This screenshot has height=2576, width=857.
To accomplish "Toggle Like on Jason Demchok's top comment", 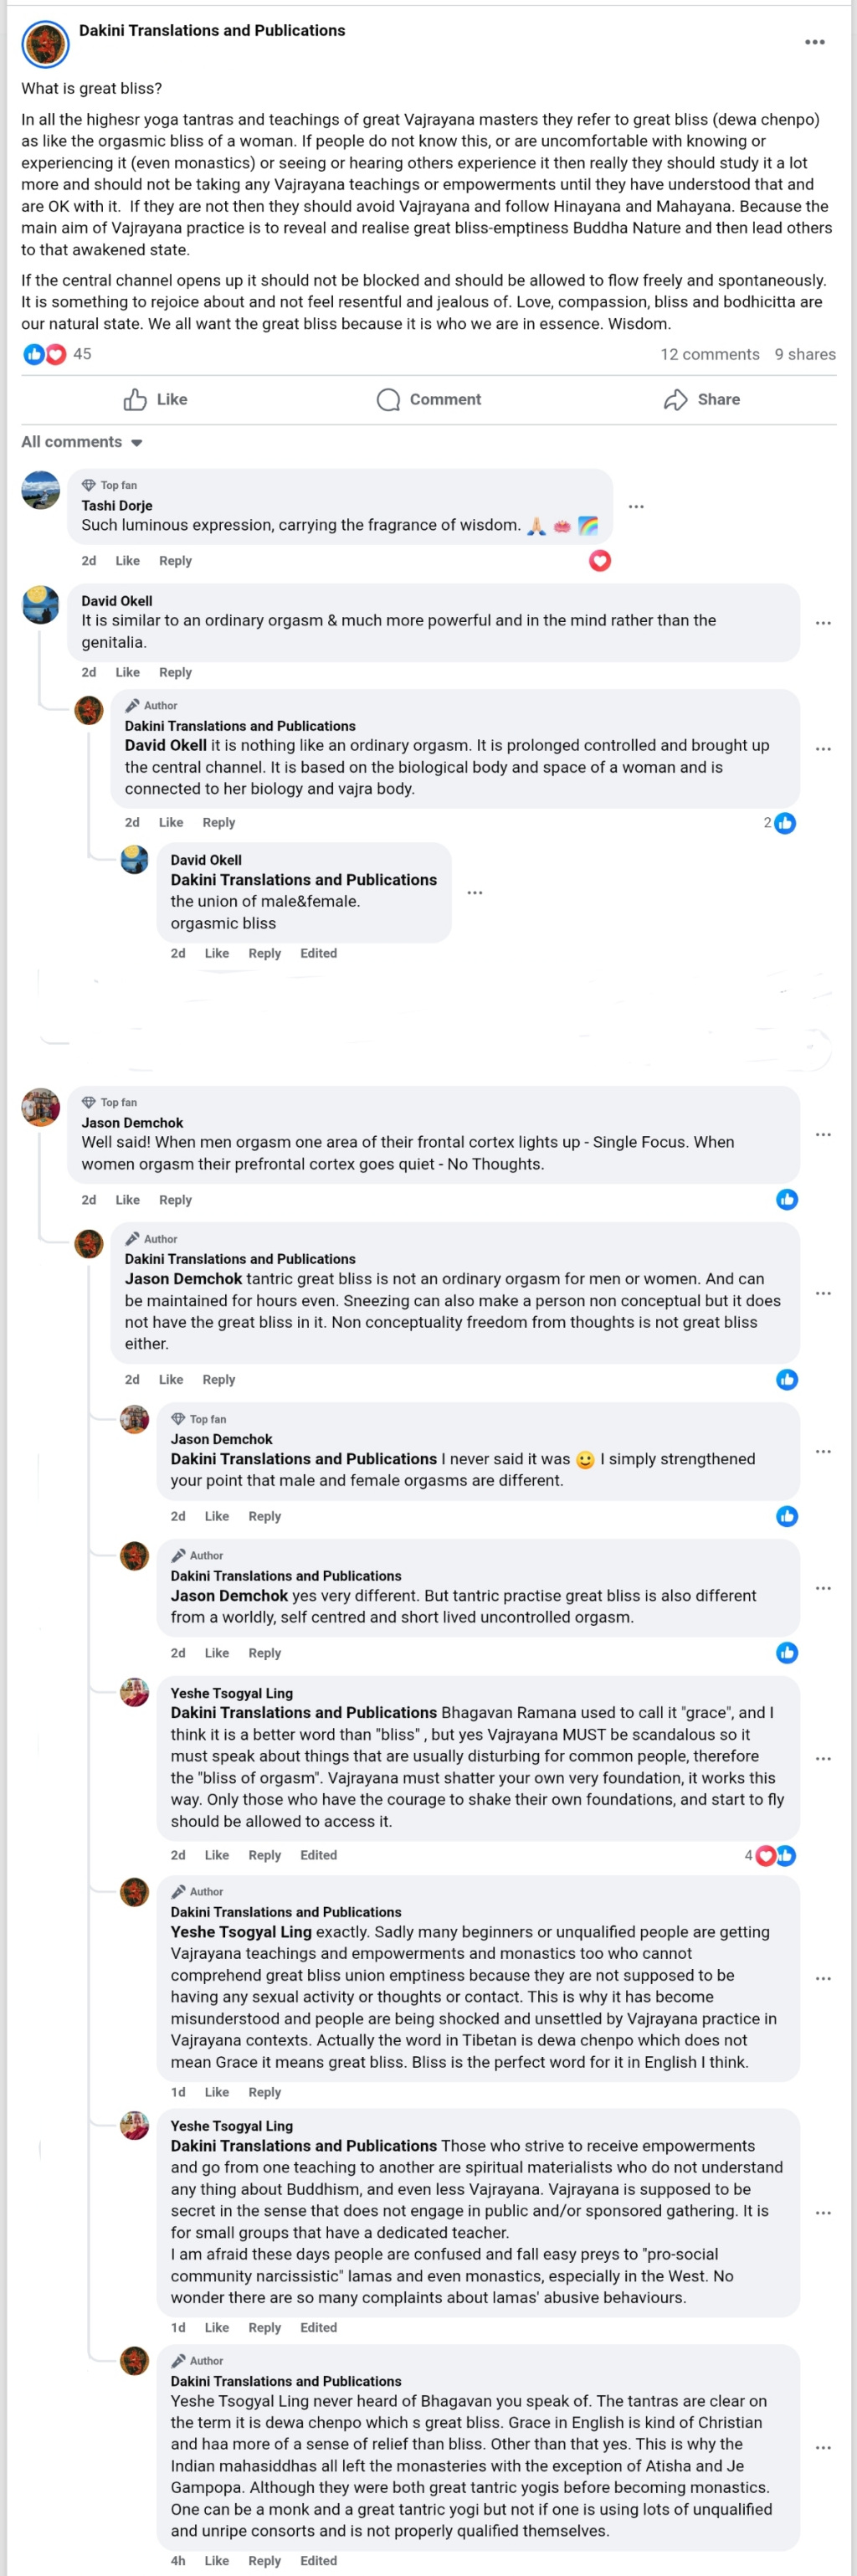I will click(x=128, y=1200).
